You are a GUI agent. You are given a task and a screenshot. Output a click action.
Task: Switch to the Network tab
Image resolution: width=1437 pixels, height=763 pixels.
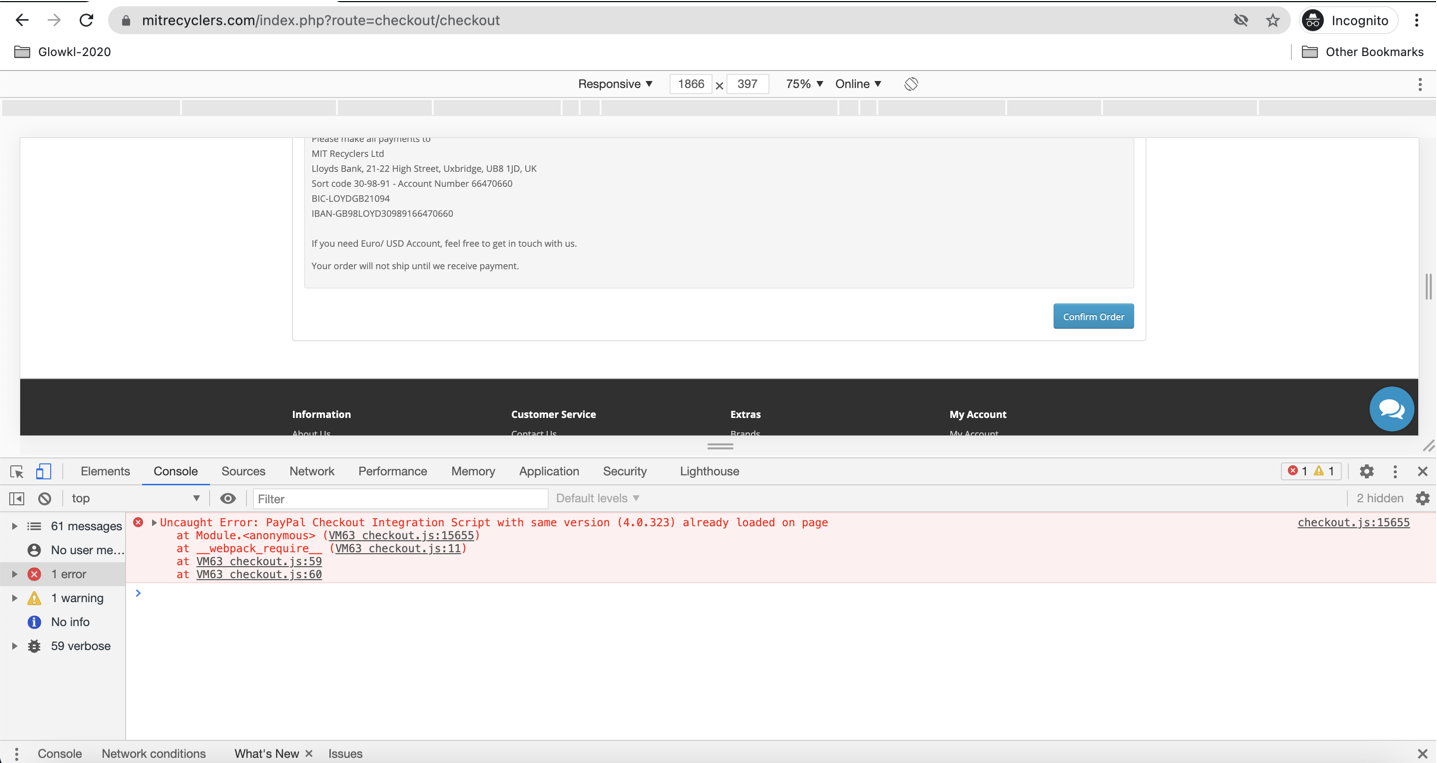312,471
